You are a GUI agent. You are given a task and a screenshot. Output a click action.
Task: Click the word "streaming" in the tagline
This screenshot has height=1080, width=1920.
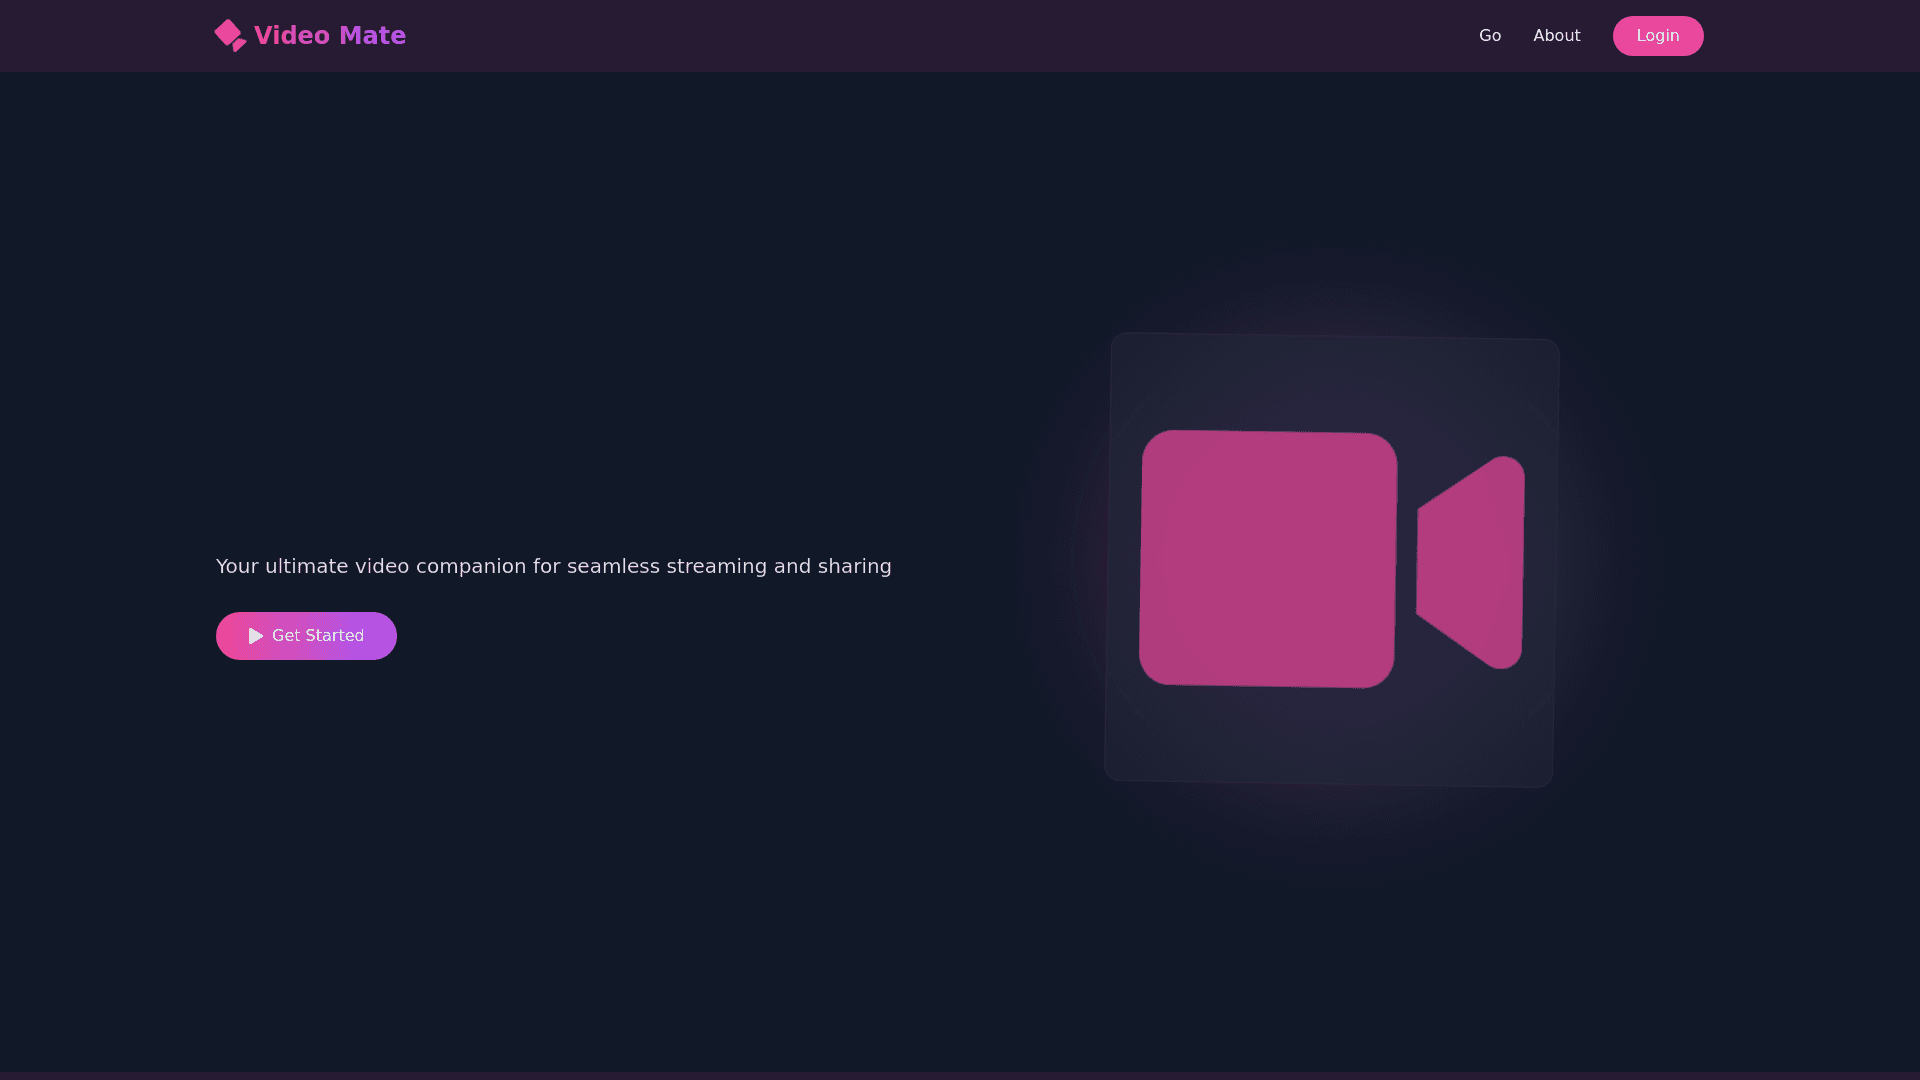(x=716, y=566)
